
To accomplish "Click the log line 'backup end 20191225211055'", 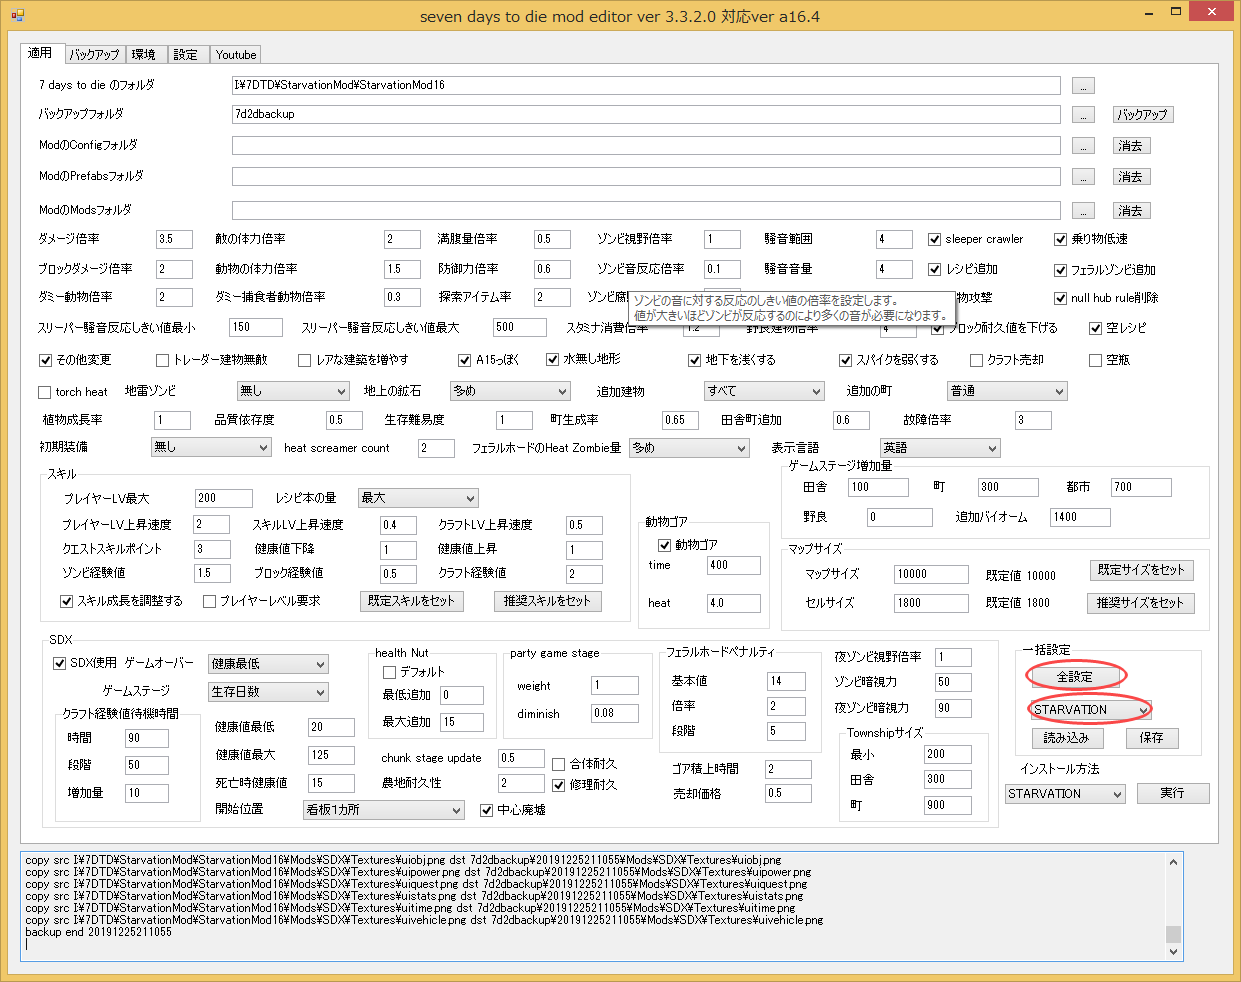I will point(98,932).
